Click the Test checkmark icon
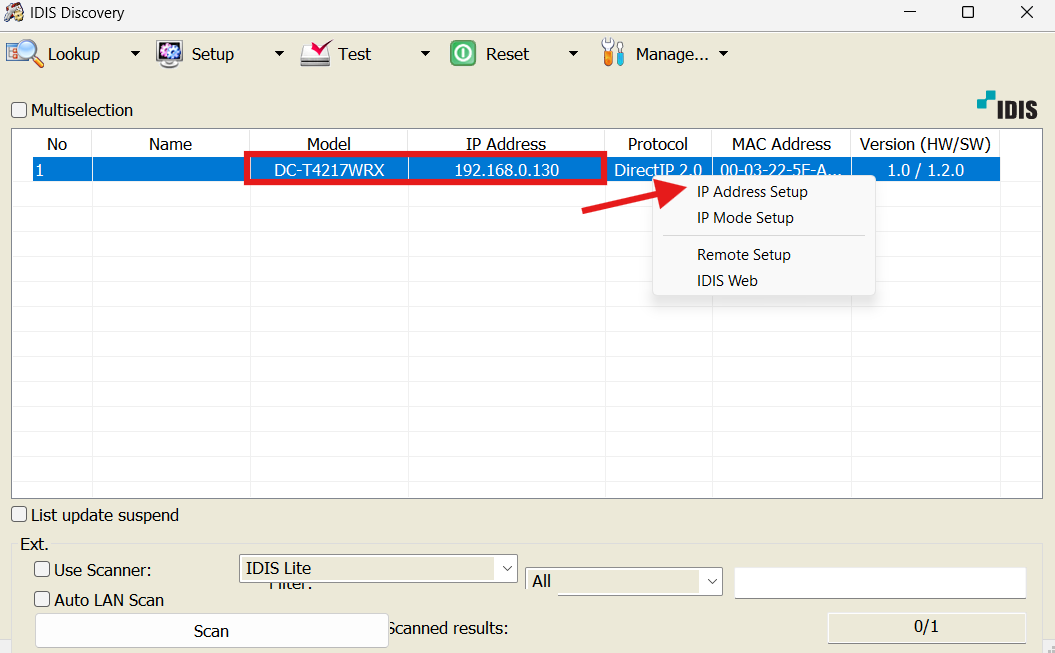The height and width of the screenshot is (653, 1055). [x=316, y=53]
